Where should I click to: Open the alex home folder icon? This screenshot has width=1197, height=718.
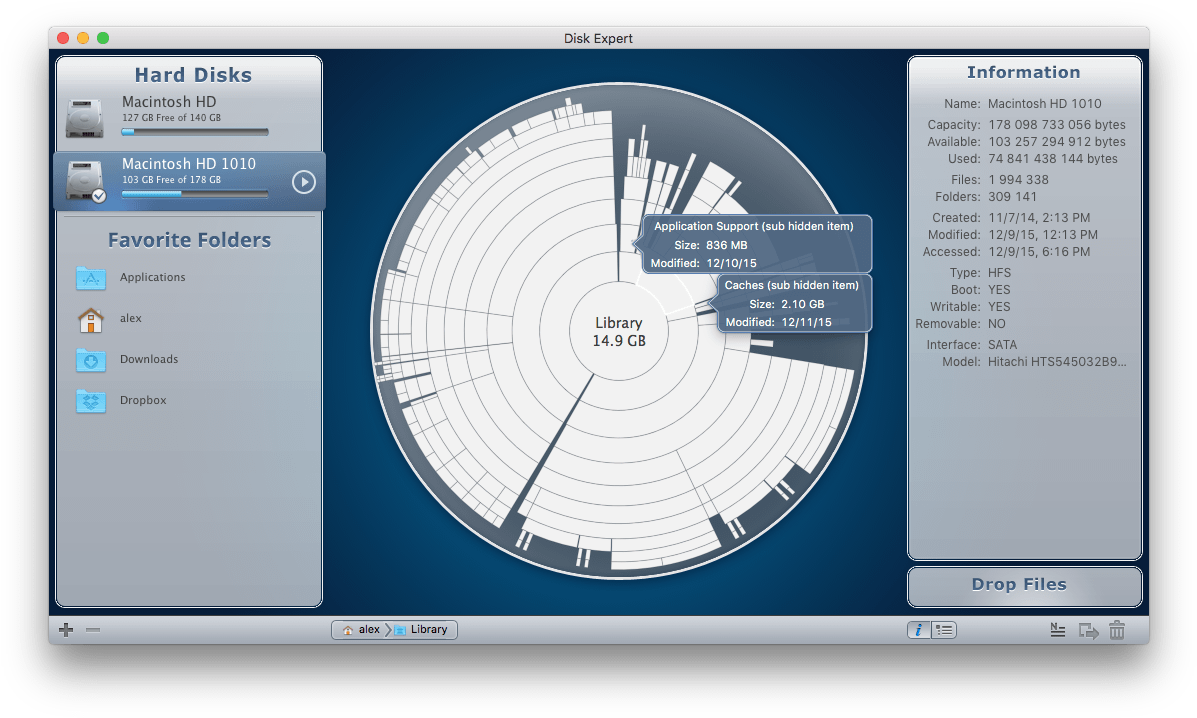click(x=91, y=319)
